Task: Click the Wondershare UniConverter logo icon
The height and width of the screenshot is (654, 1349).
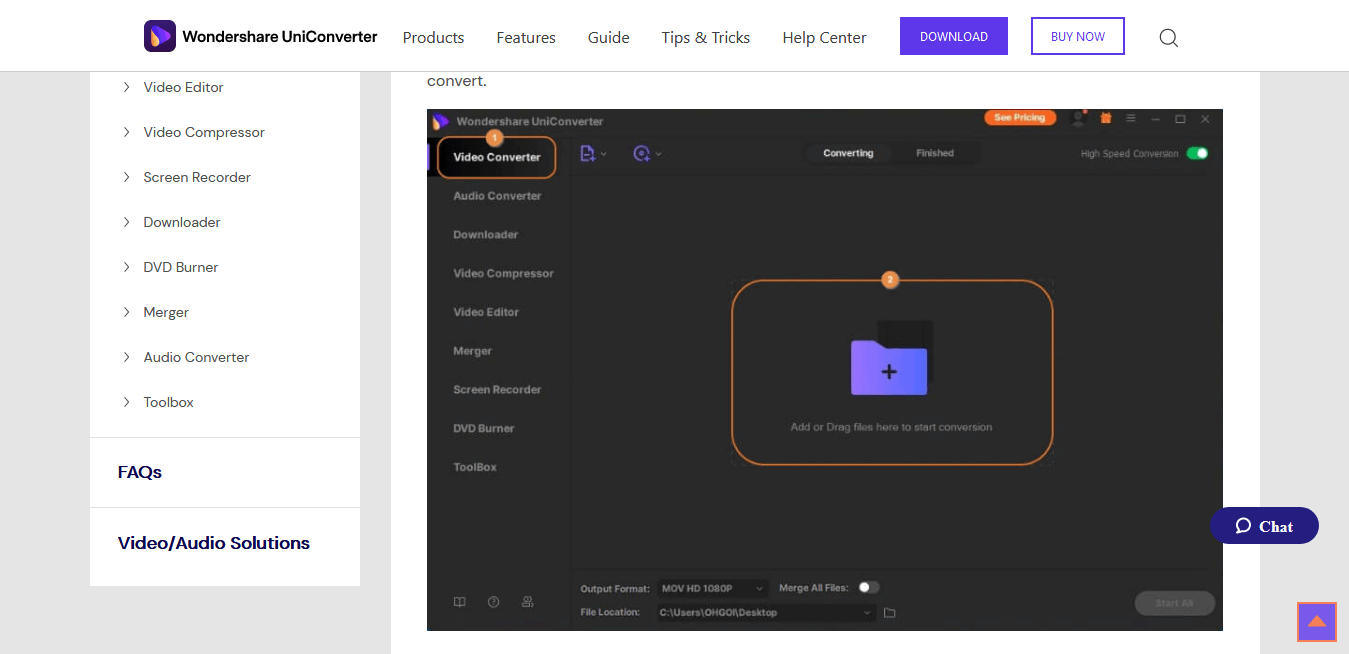Action: [x=160, y=37]
